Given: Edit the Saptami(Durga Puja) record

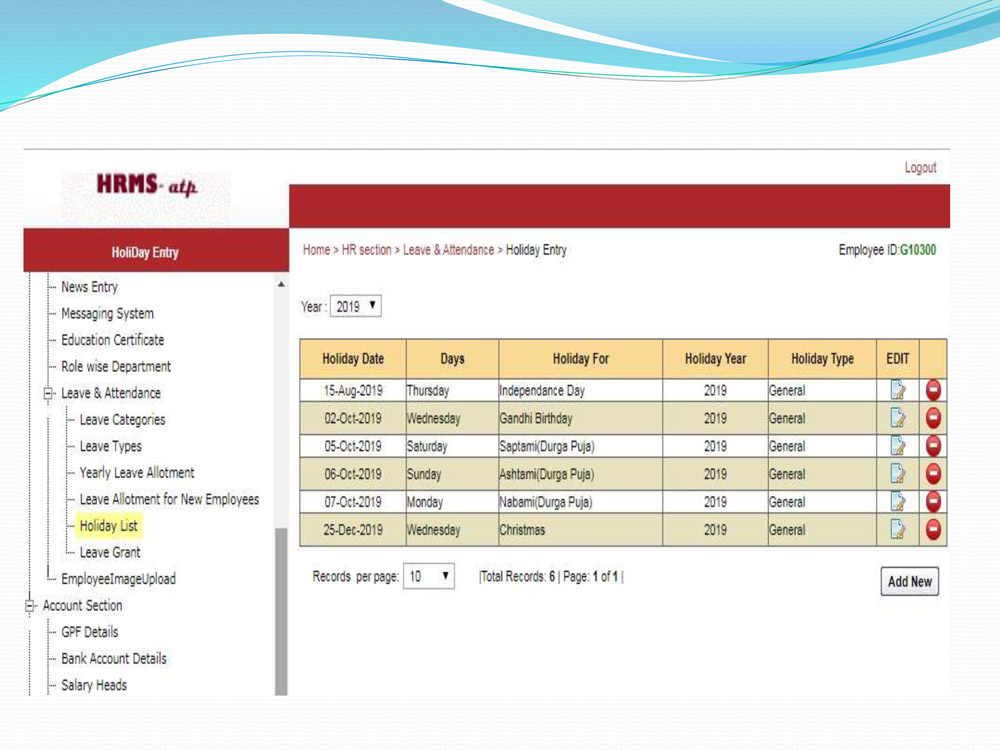Looking at the screenshot, I should (x=897, y=446).
